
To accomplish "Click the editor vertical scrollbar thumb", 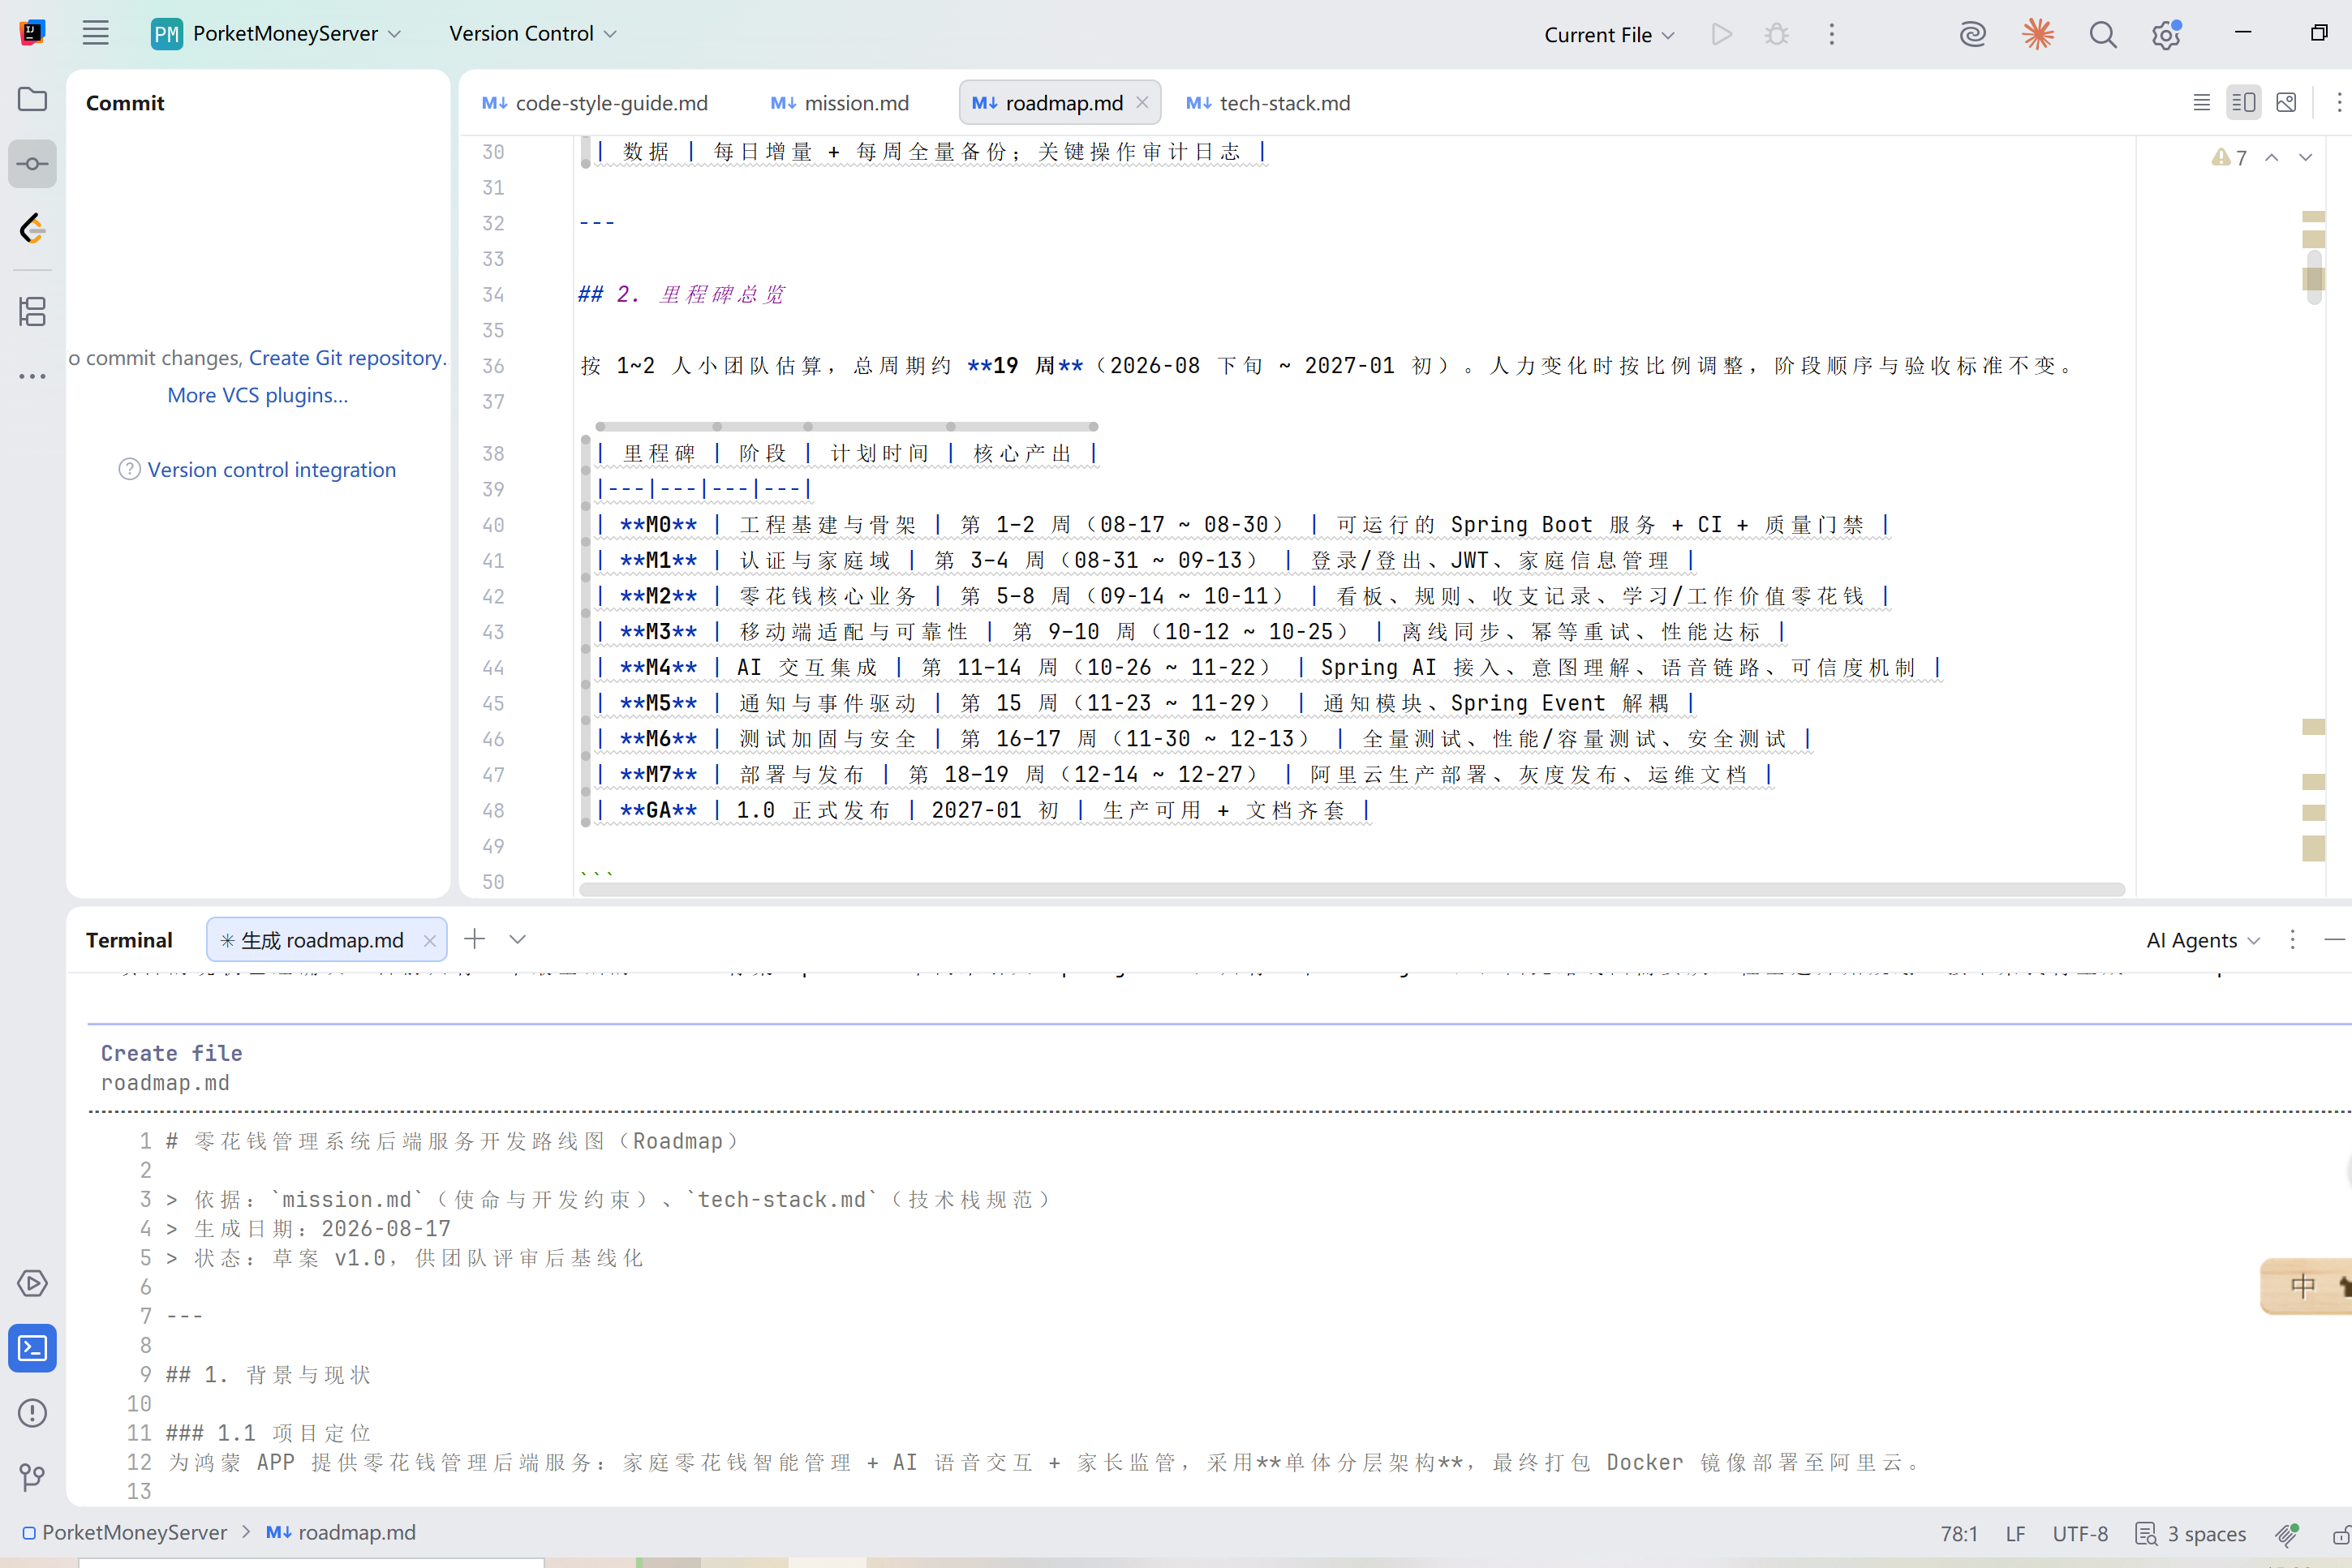I will pos(2314,278).
